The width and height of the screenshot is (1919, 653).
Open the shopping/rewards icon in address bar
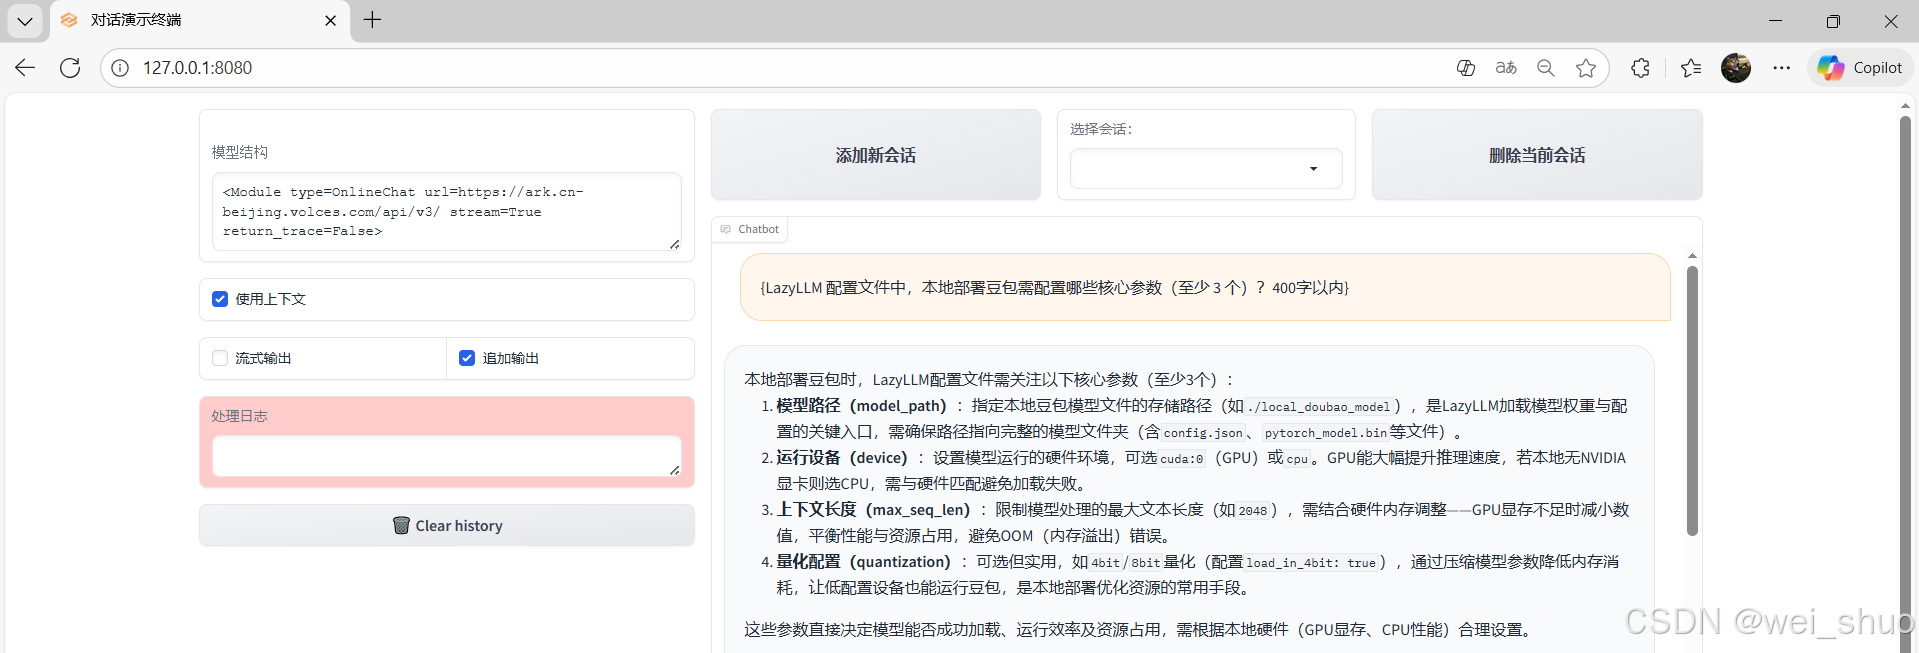tap(1466, 68)
